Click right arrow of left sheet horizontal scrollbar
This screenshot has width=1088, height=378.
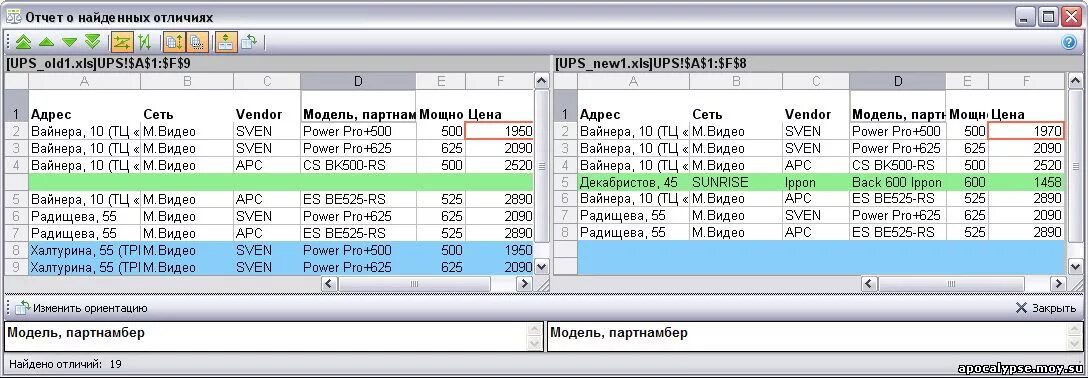[525, 284]
